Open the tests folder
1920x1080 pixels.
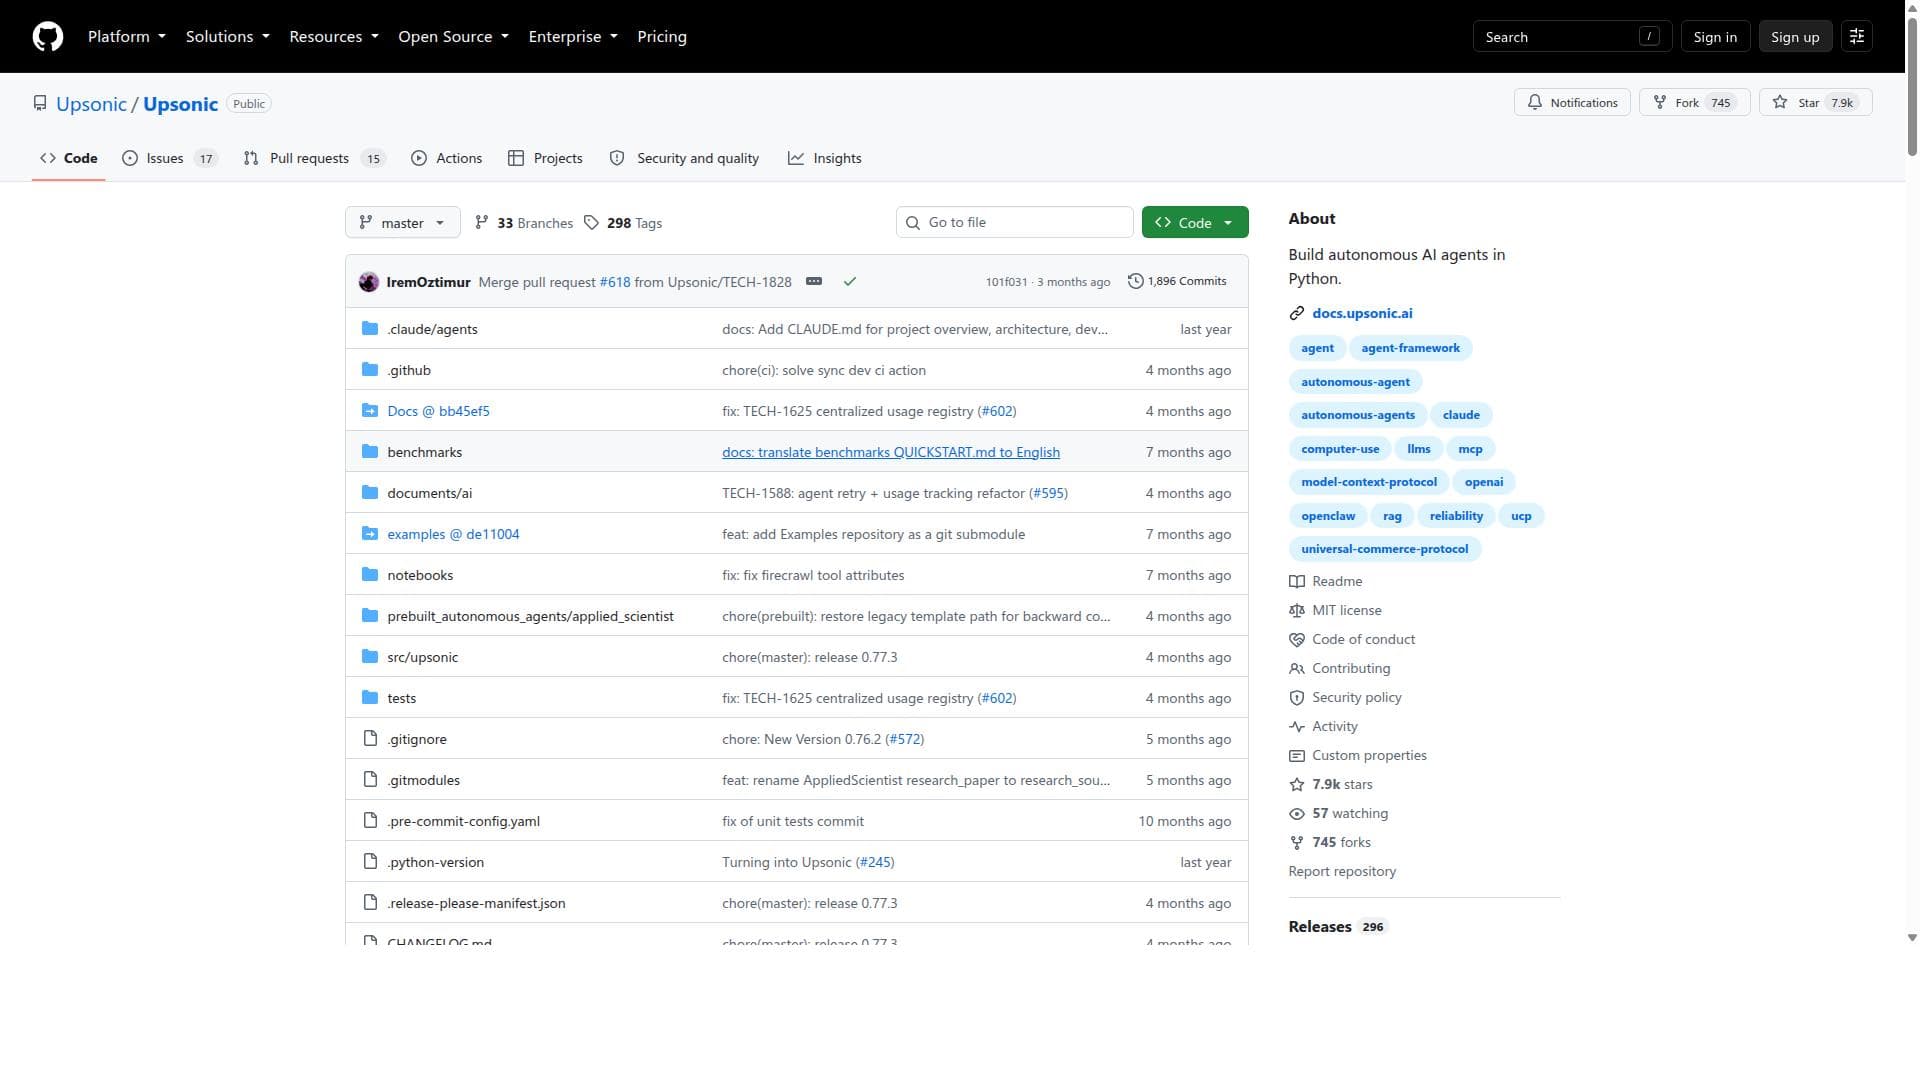[401, 699]
